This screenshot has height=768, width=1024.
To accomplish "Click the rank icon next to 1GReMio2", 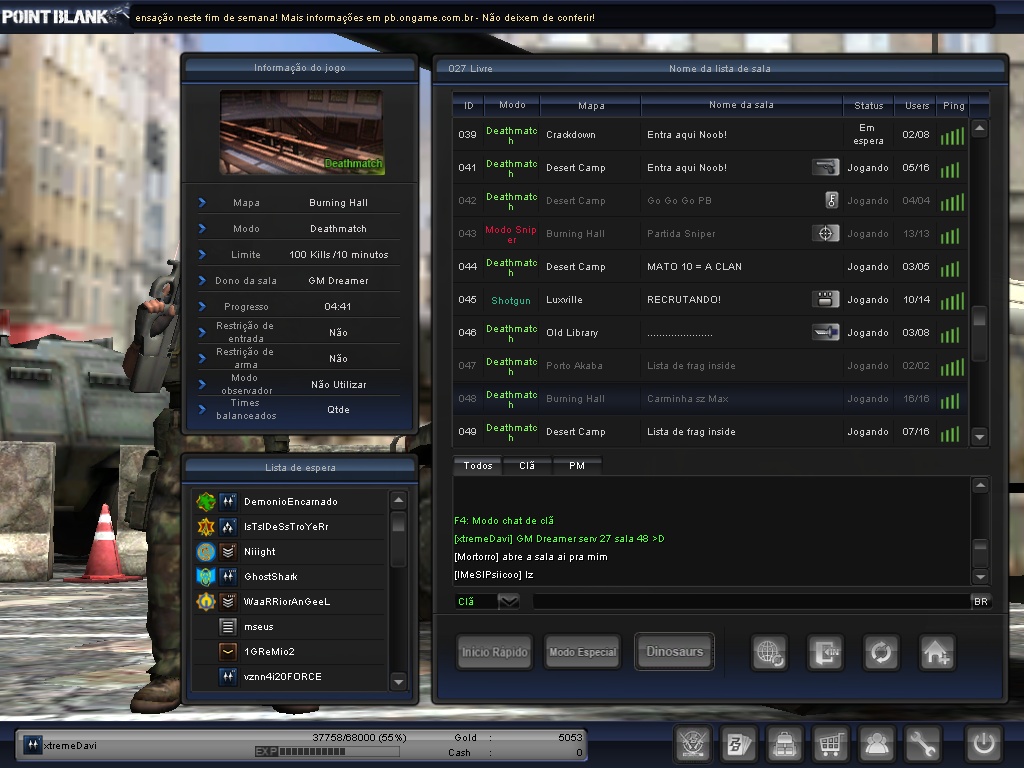I will click(228, 652).
